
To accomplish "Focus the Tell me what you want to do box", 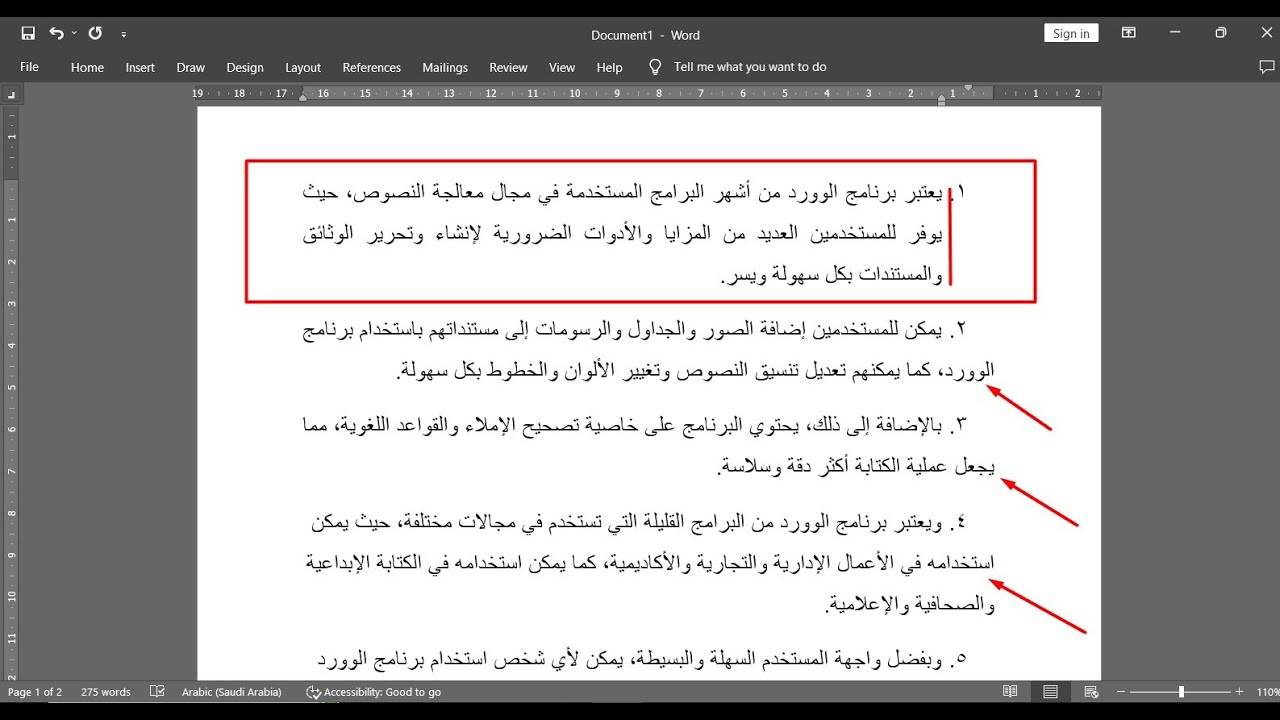I will [750, 67].
